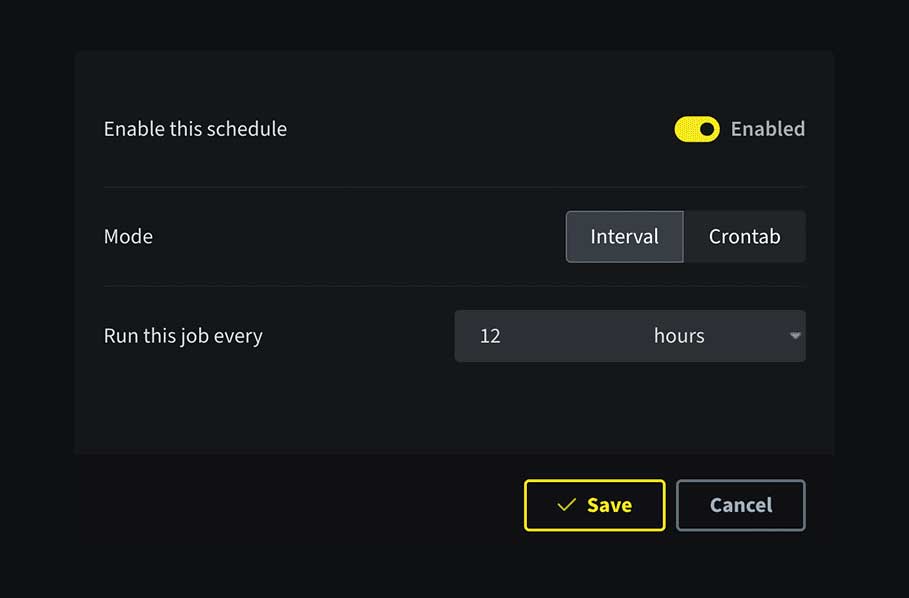Click the 'Mode' label text
This screenshot has width=909, height=598.
pos(128,237)
